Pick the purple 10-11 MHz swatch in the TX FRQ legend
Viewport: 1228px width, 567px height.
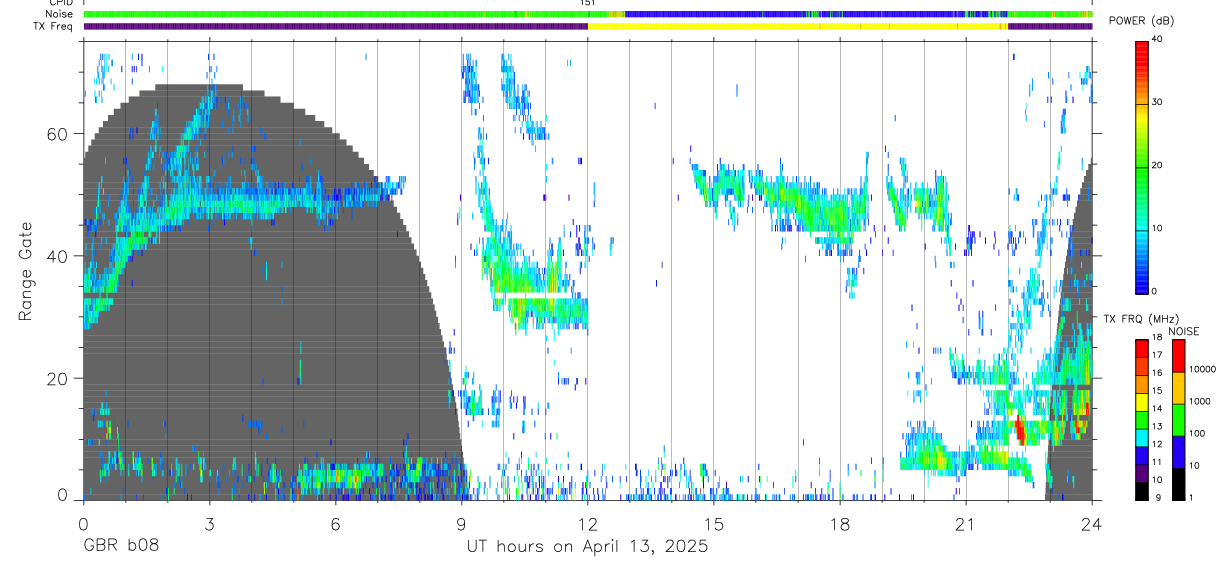coord(1143,472)
